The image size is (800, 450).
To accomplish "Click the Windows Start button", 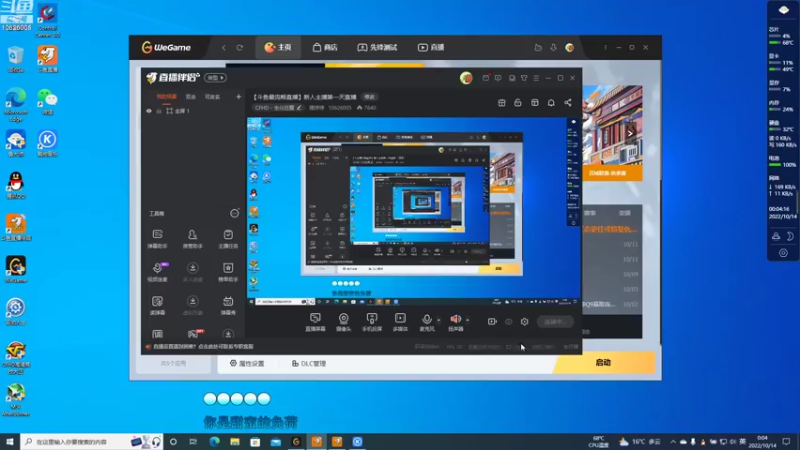I will pos(10,442).
